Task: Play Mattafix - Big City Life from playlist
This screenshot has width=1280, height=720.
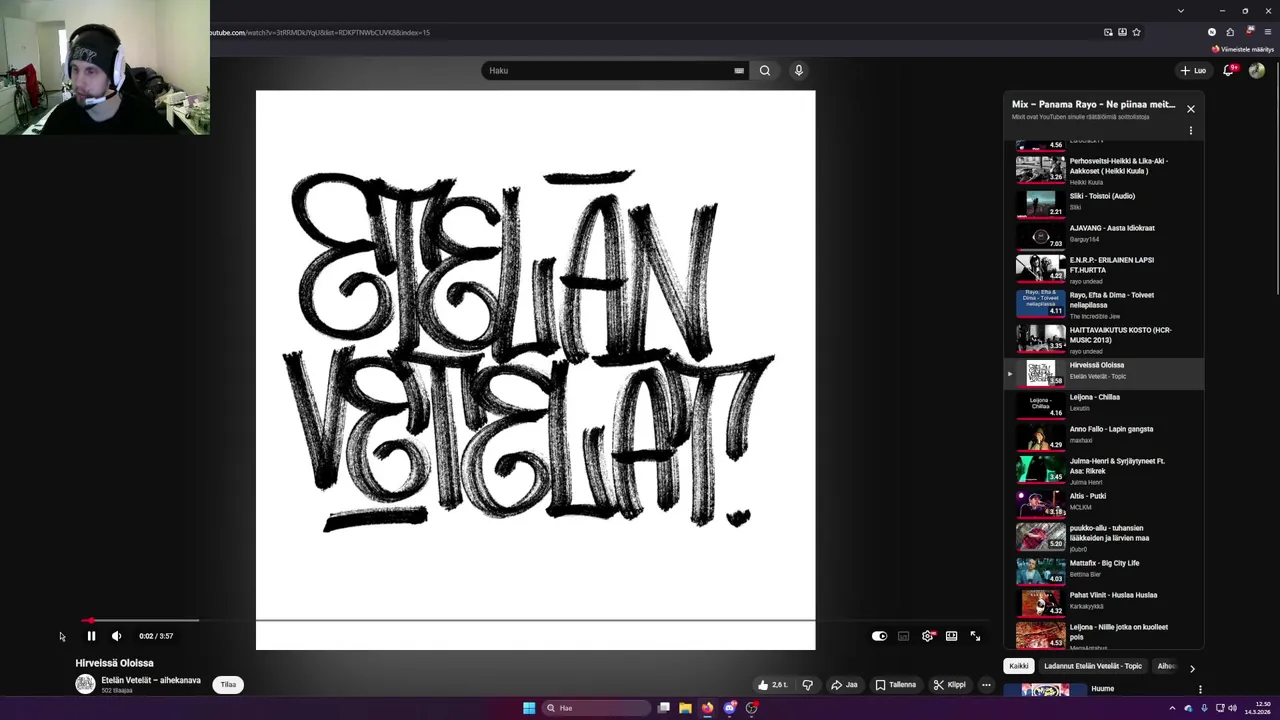Action: point(1104,571)
